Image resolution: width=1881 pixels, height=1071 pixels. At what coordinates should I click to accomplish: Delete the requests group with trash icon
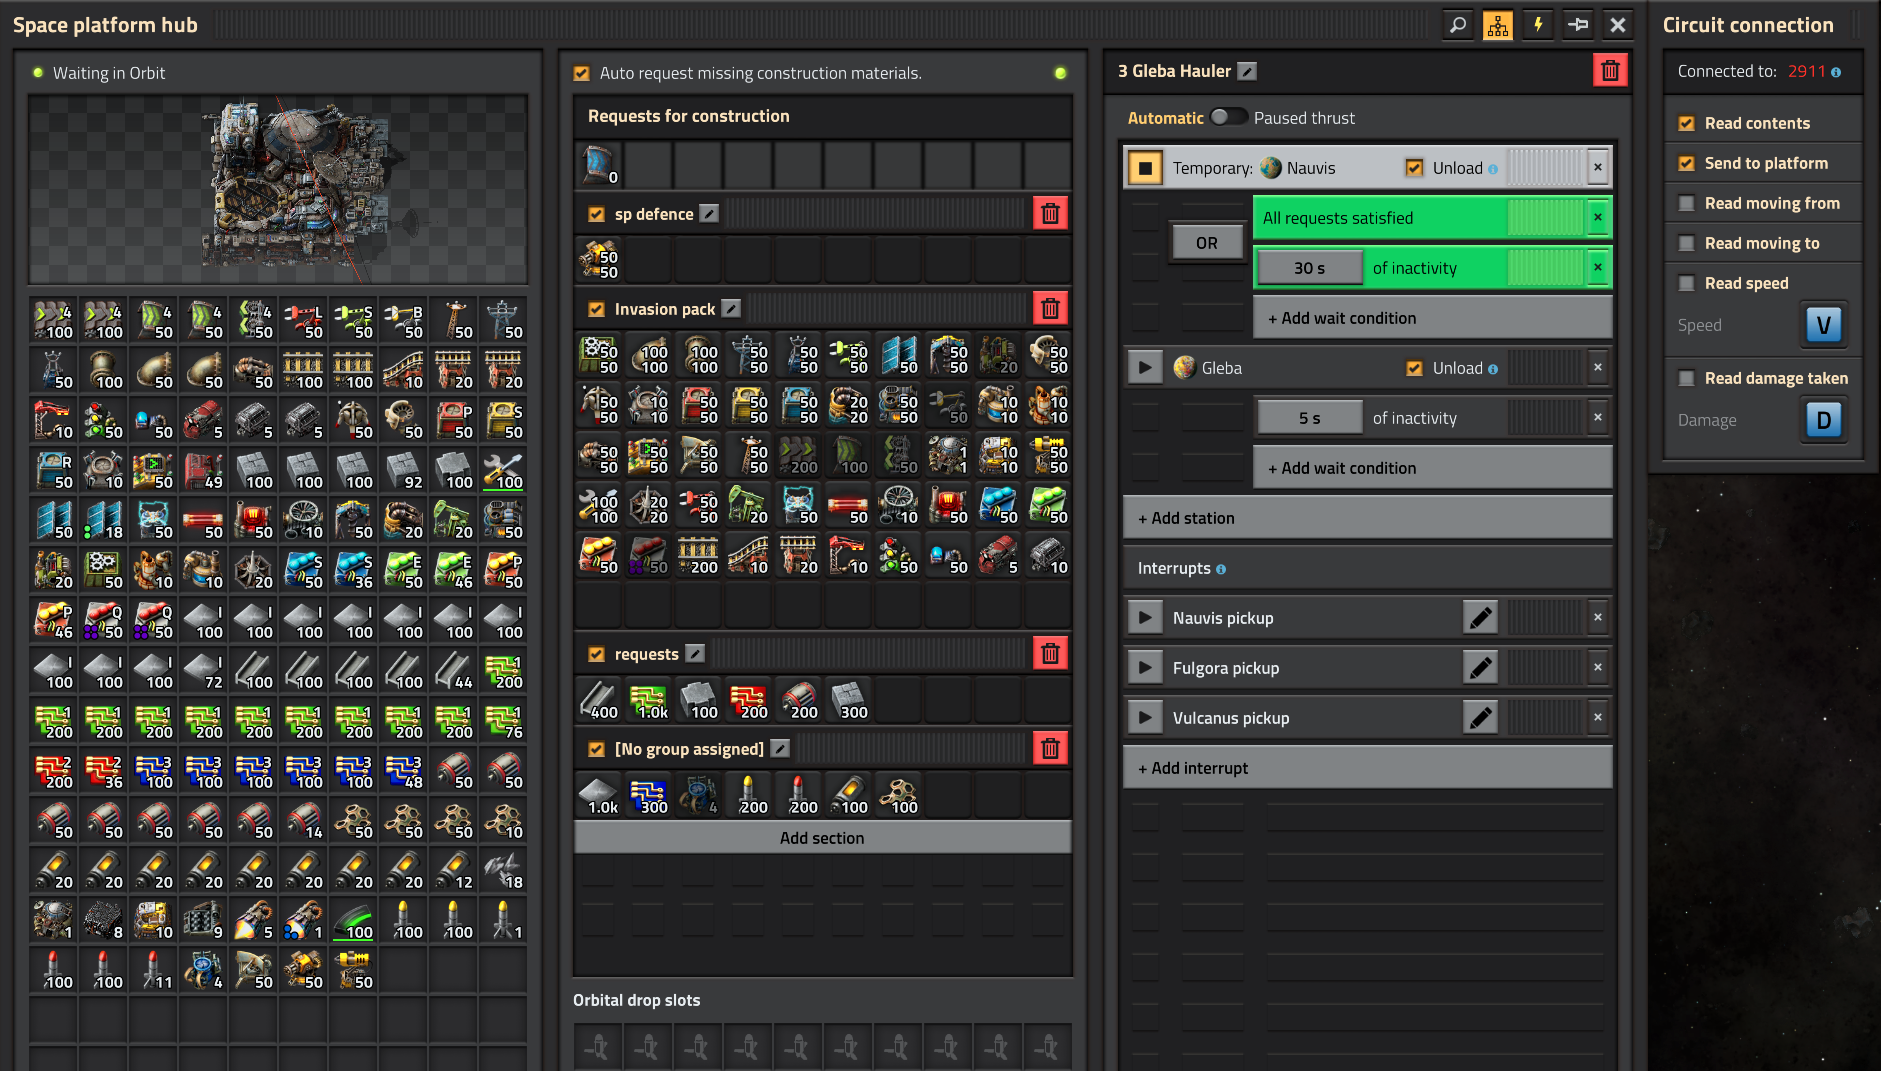coord(1050,653)
